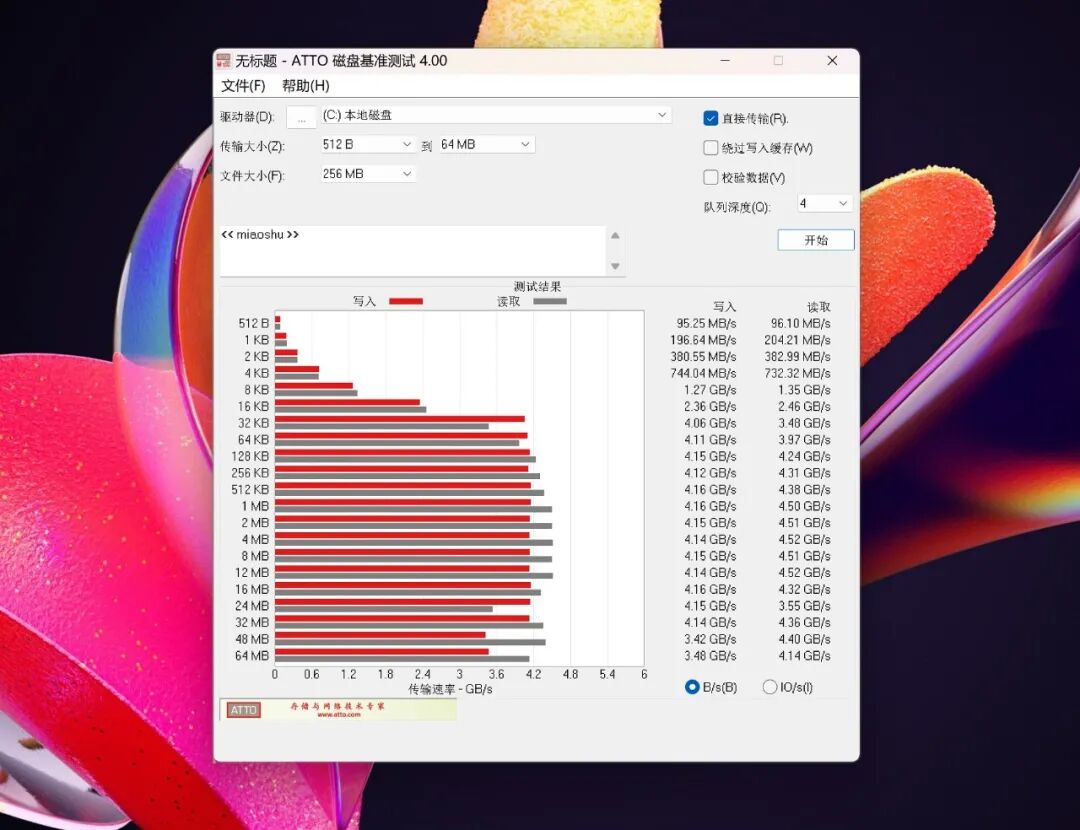This screenshot has width=1080, height=830.
Task: Close the ATTO benchmark window
Action: (832, 61)
